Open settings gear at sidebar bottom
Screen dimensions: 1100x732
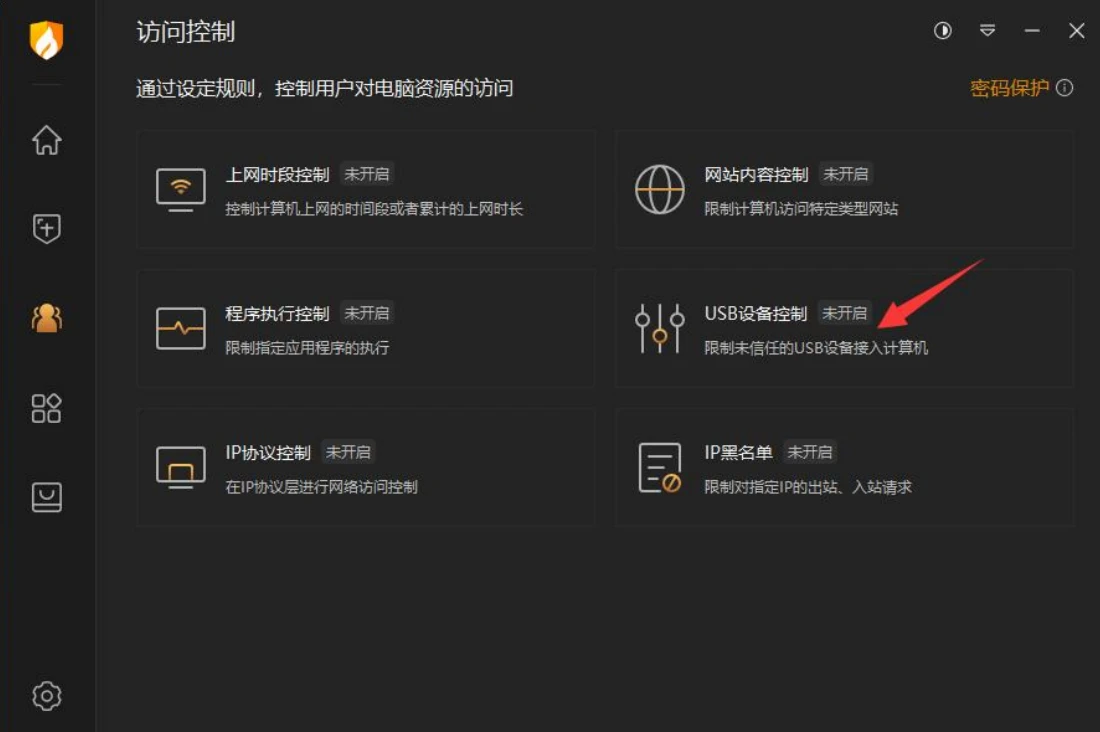pyautogui.click(x=46, y=696)
